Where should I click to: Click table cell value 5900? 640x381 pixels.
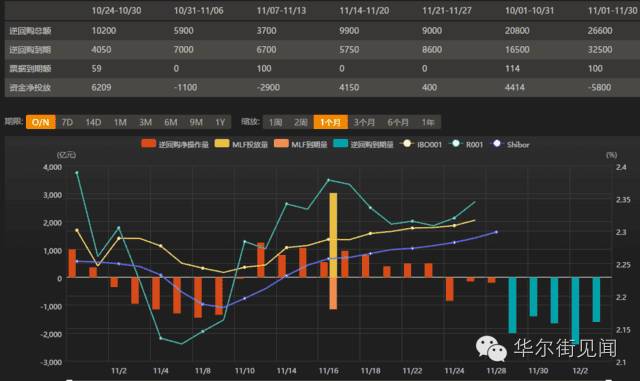pos(184,31)
